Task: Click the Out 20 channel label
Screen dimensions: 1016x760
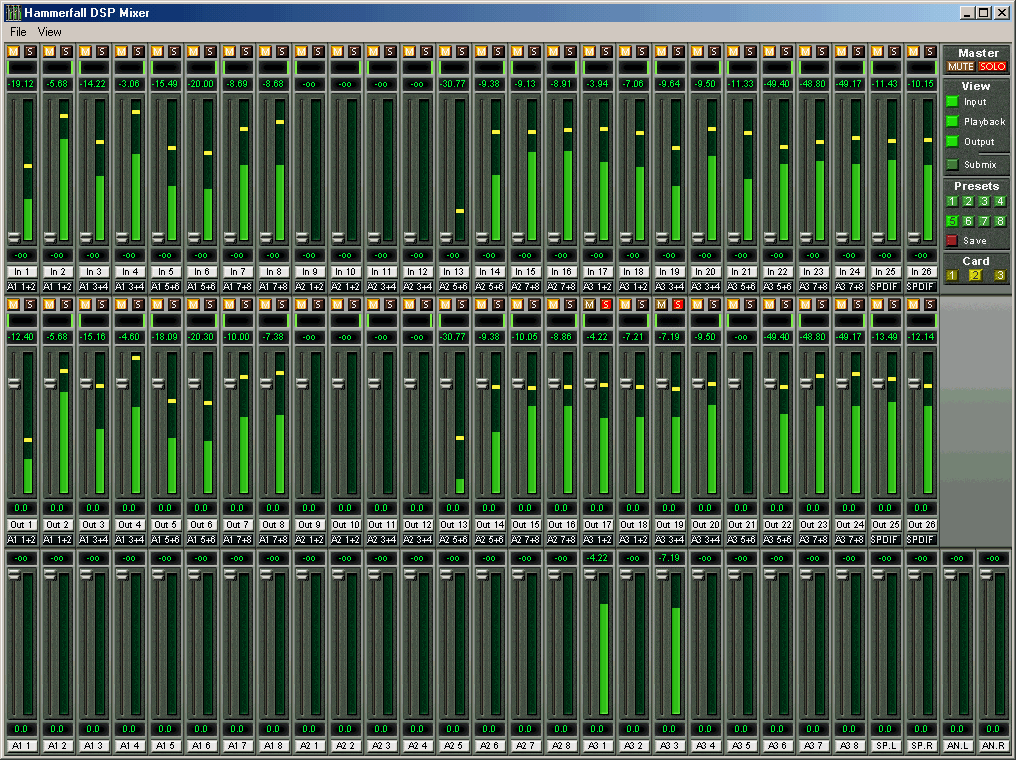Action: (705, 525)
